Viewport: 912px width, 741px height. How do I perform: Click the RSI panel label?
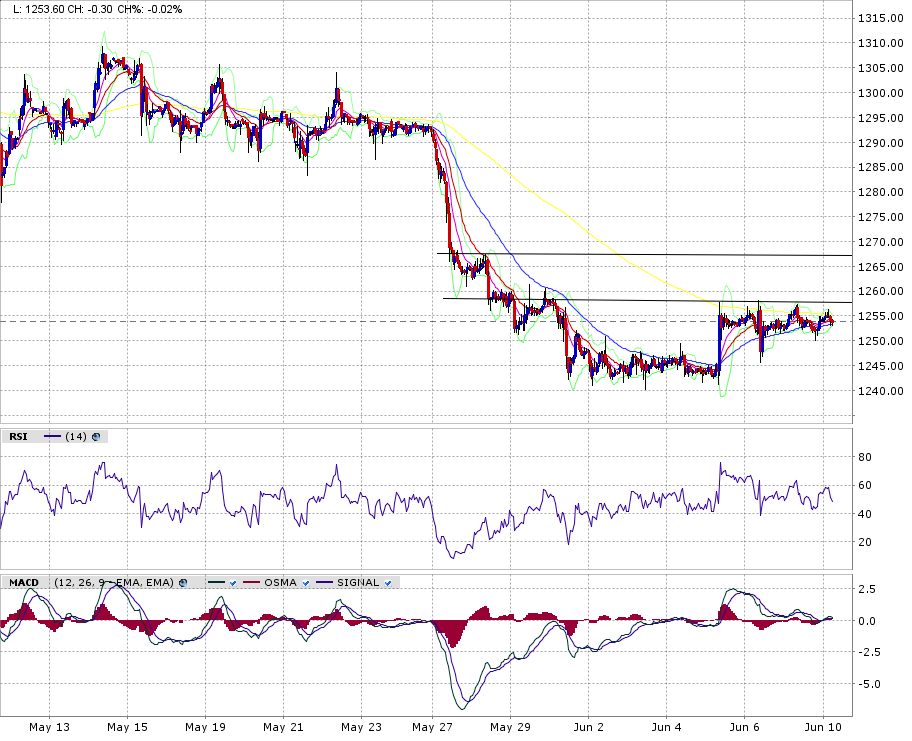(x=18, y=436)
